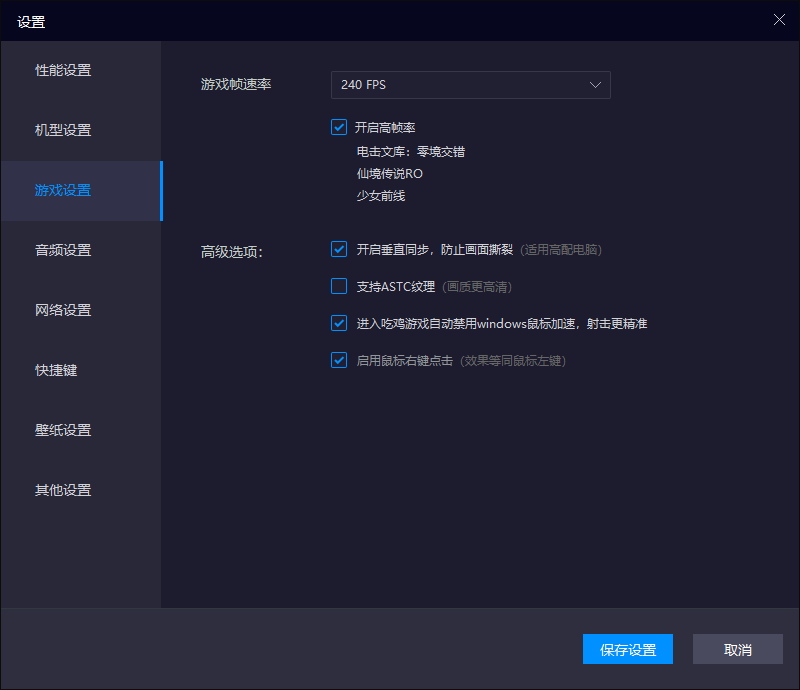Open the 性能设置 tab
800x690 pixels.
(x=63, y=70)
